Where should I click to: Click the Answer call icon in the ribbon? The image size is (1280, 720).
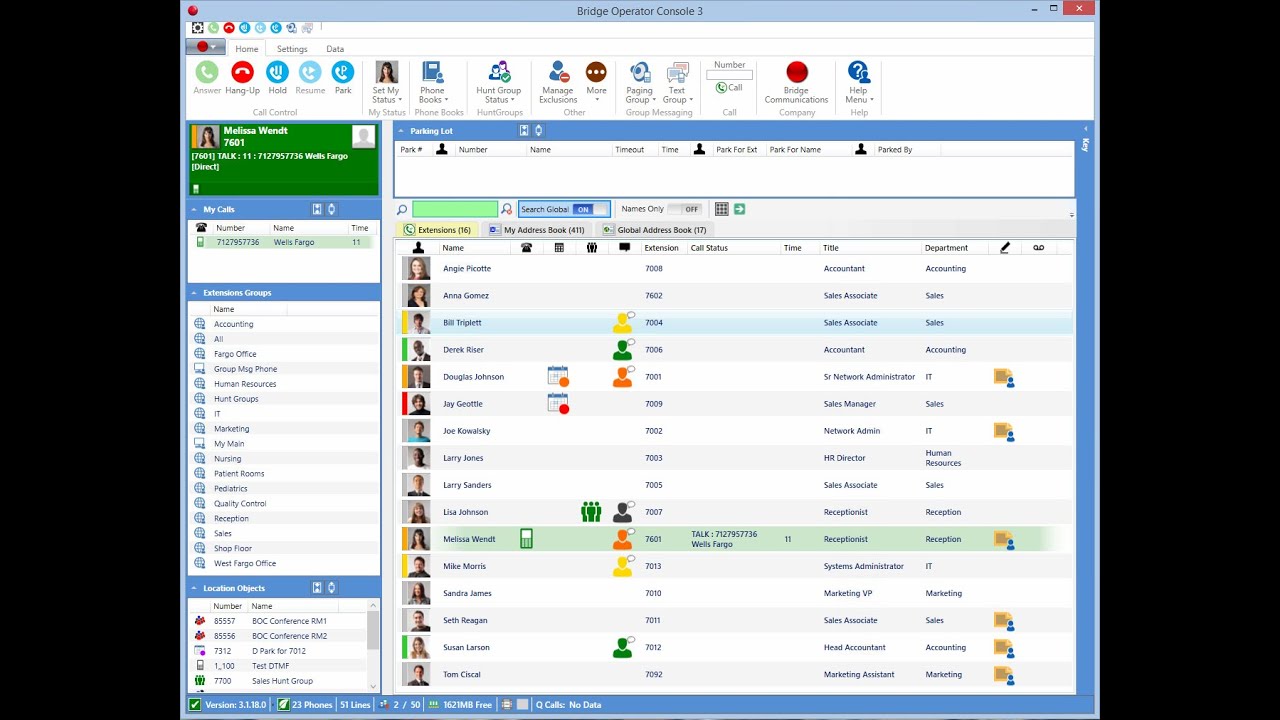coord(207,78)
